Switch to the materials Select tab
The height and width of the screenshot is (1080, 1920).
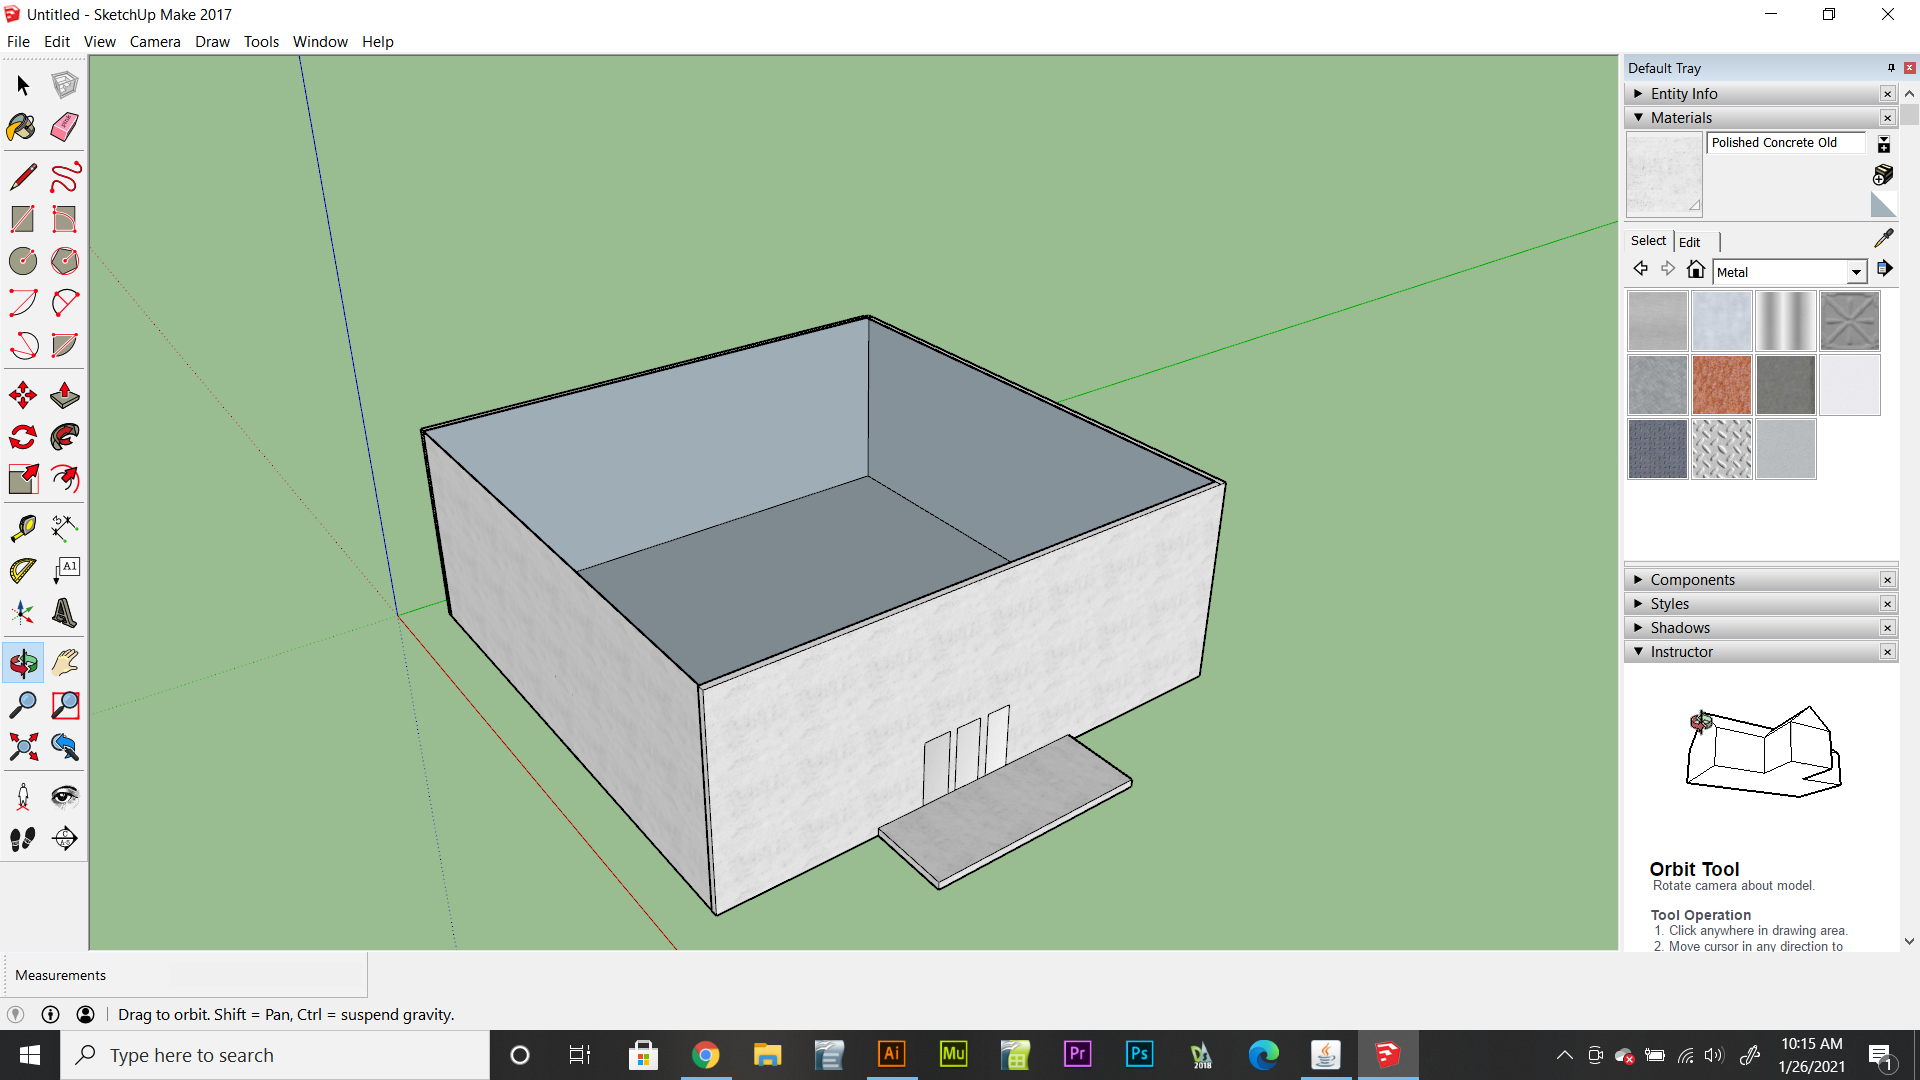pos(1648,241)
